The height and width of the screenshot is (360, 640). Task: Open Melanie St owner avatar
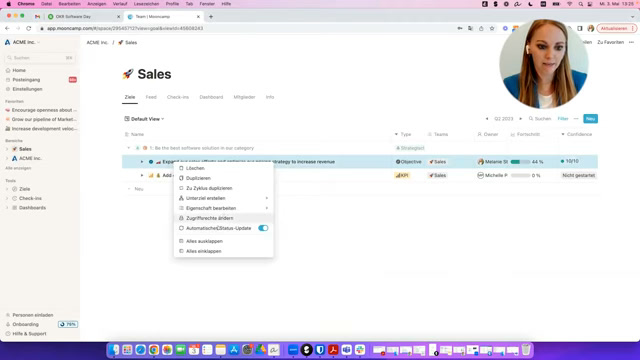(x=480, y=162)
